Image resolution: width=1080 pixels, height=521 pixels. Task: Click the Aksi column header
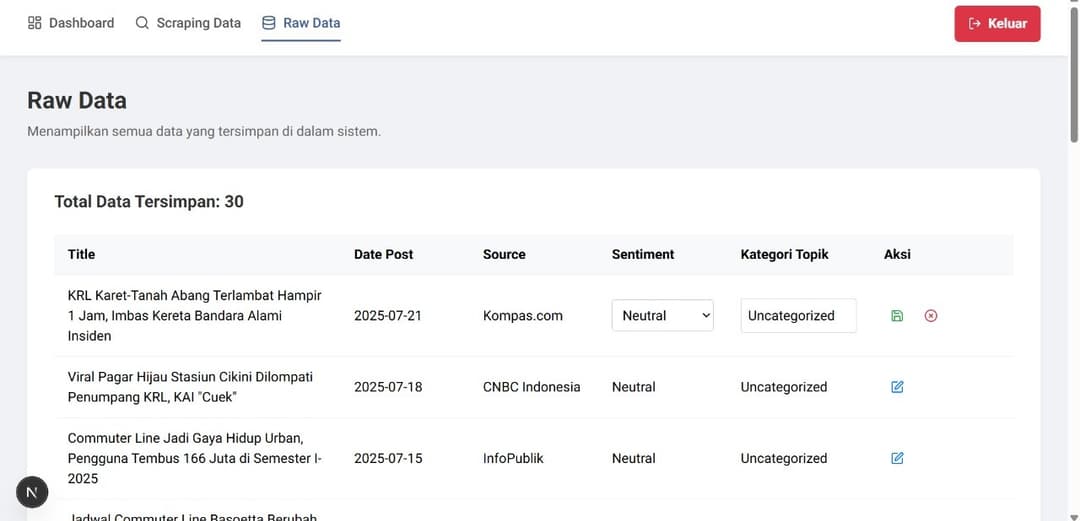tap(897, 254)
